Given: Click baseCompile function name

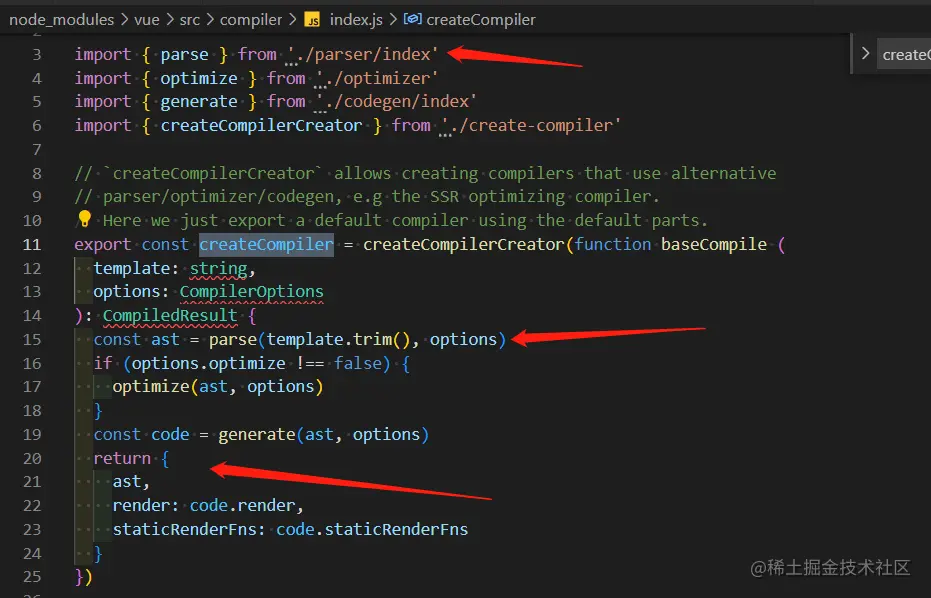Looking at the screenshot, I should pos(714,244).
